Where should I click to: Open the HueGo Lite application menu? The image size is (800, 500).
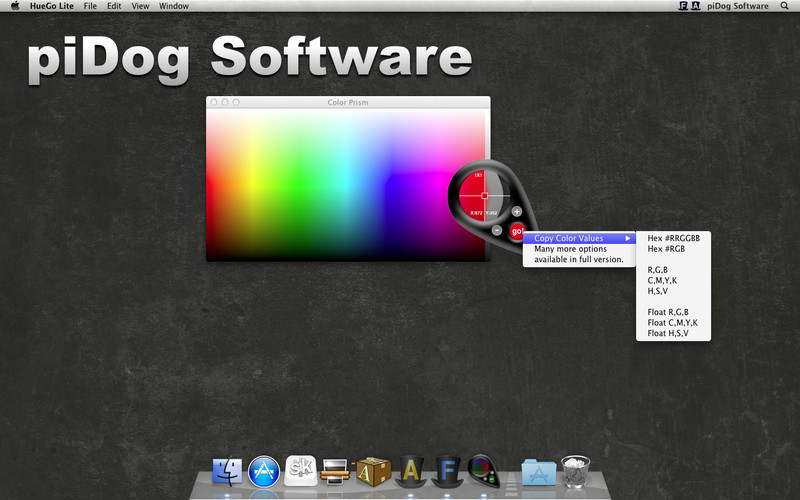[52, 6]
